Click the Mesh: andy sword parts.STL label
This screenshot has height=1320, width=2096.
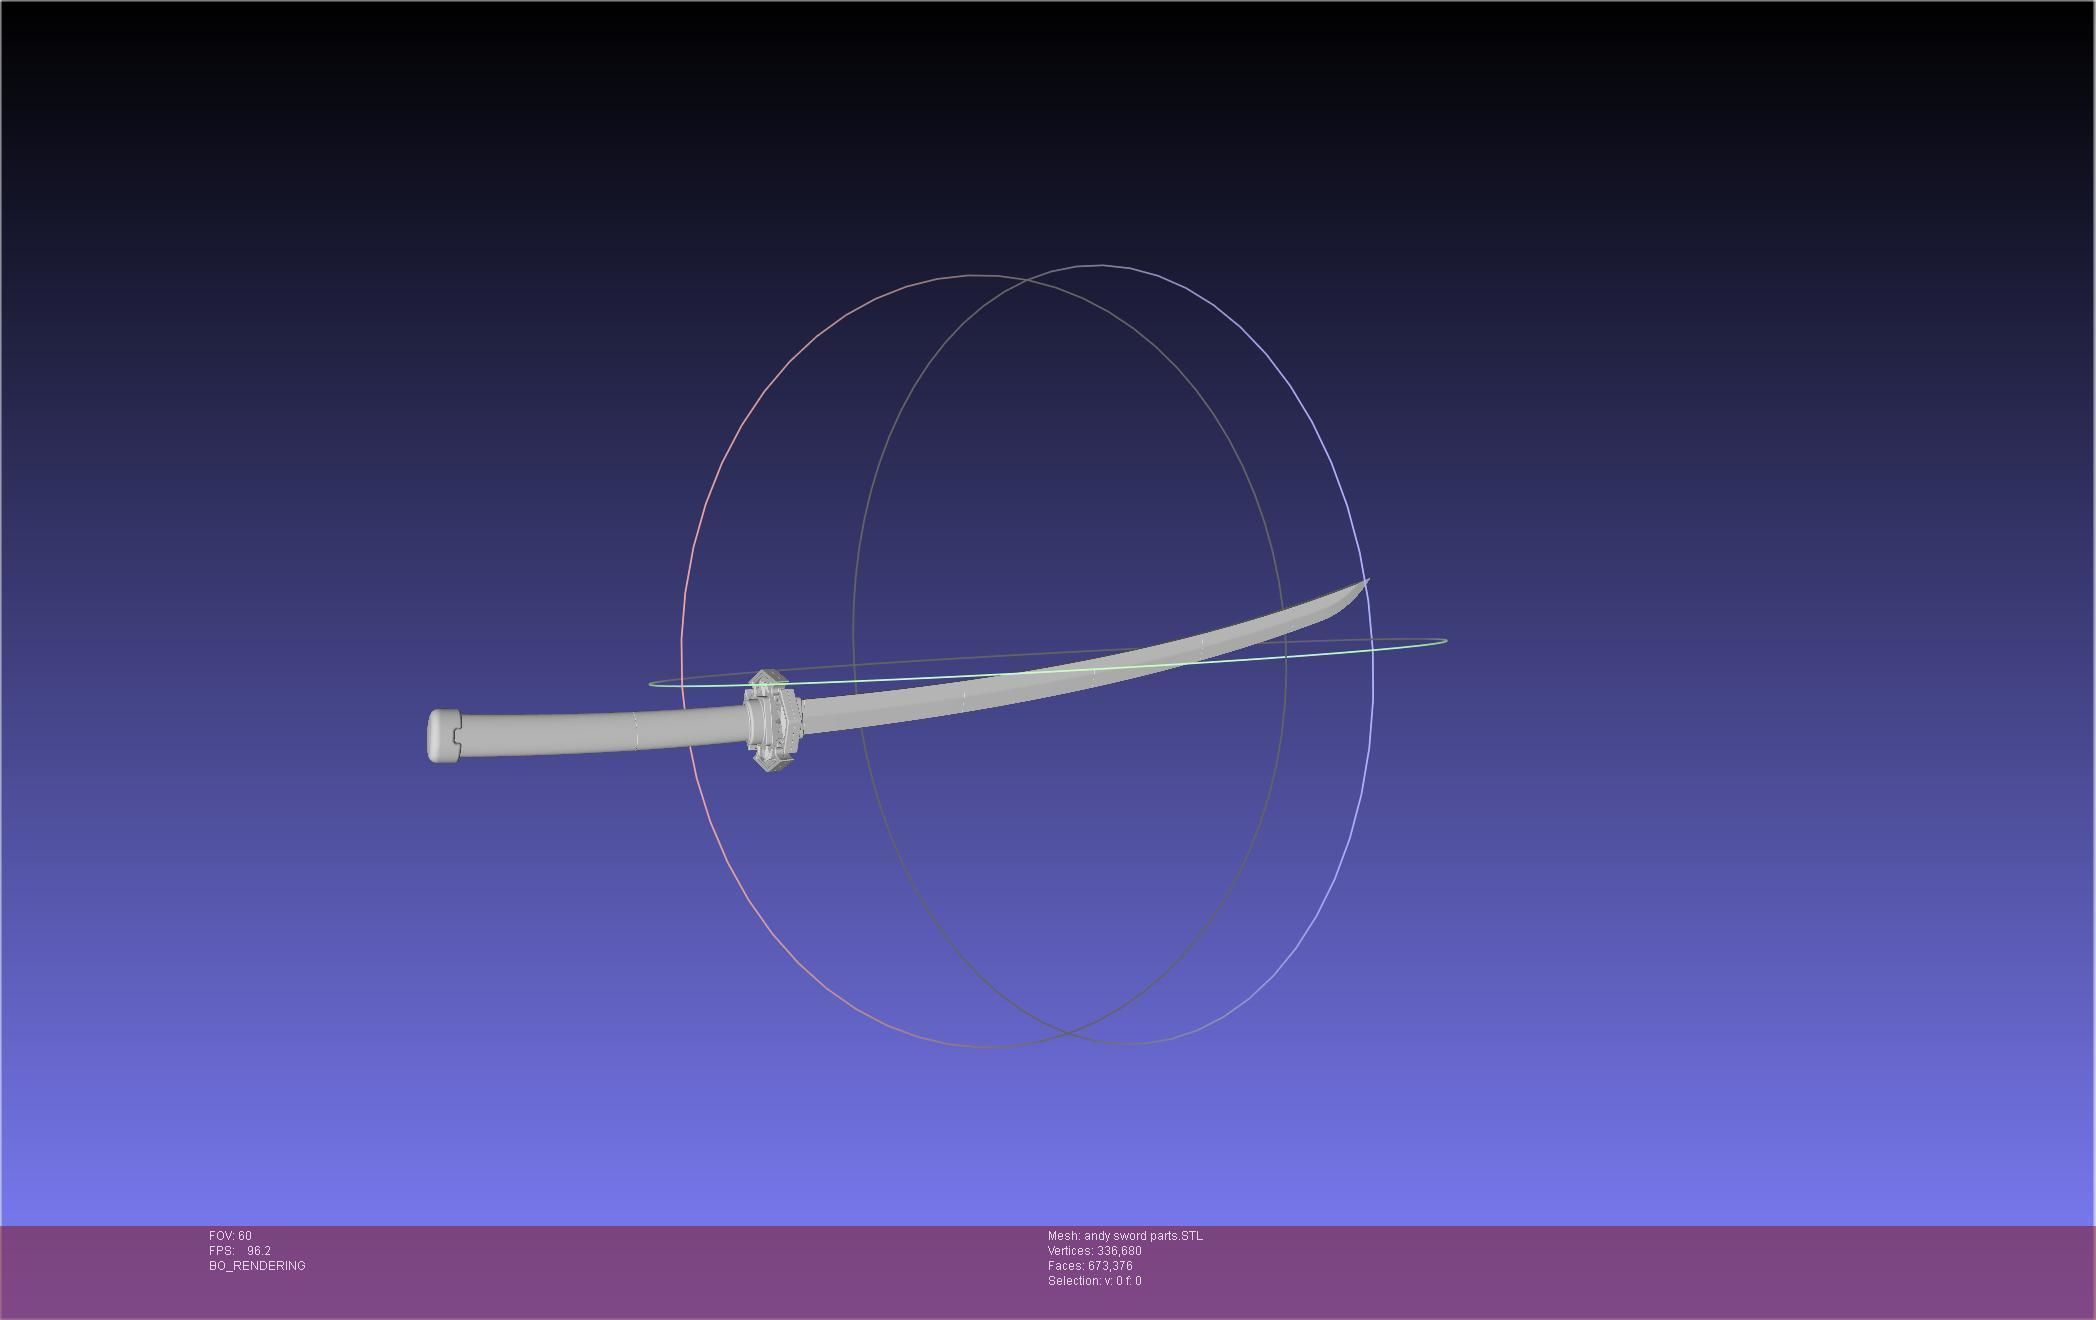click(1125, 1236)
